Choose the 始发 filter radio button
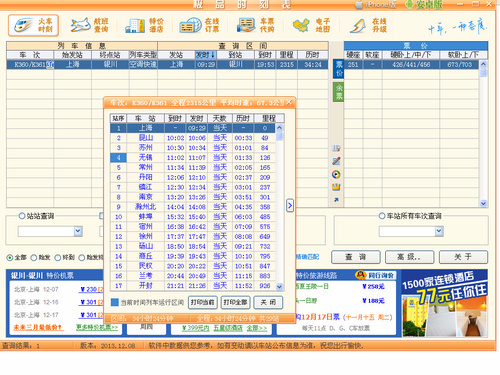 (34, 257)
